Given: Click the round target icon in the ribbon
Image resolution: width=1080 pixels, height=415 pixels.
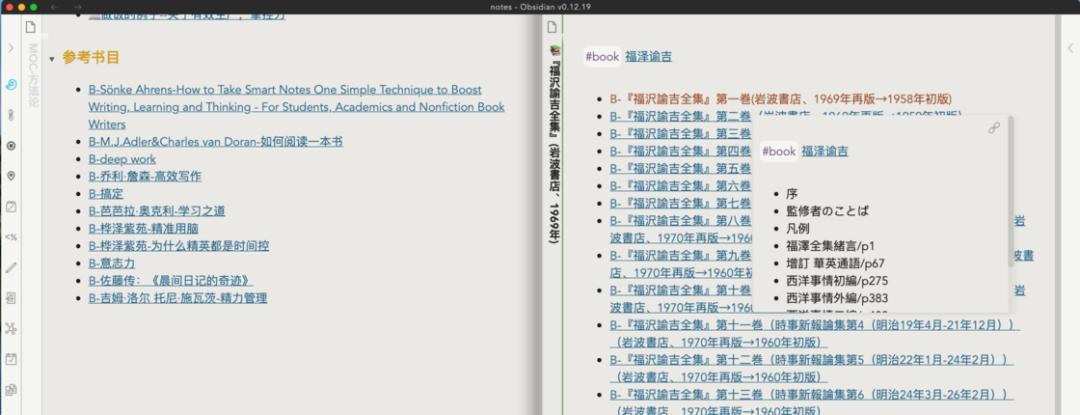Looking at the screenshot, I should (11, 146).
